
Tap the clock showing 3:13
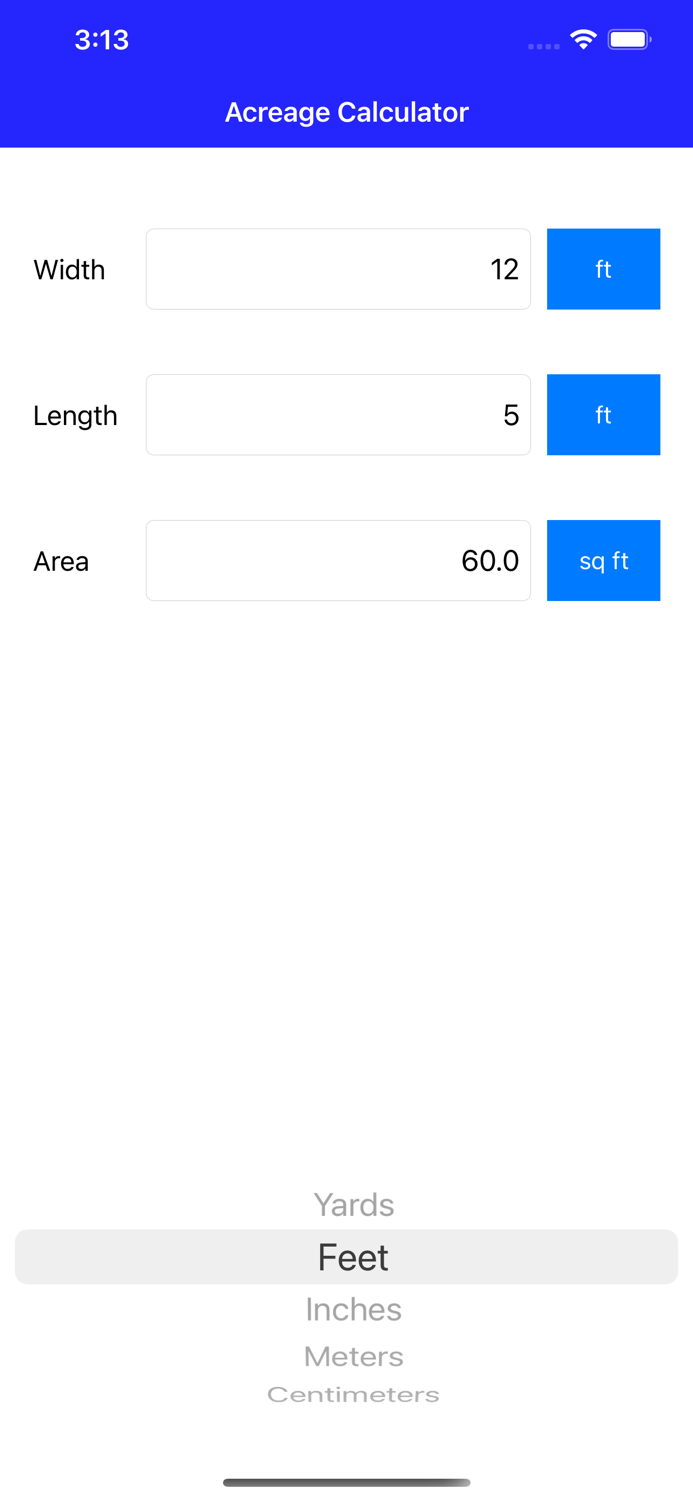click(x=102, y=40)
